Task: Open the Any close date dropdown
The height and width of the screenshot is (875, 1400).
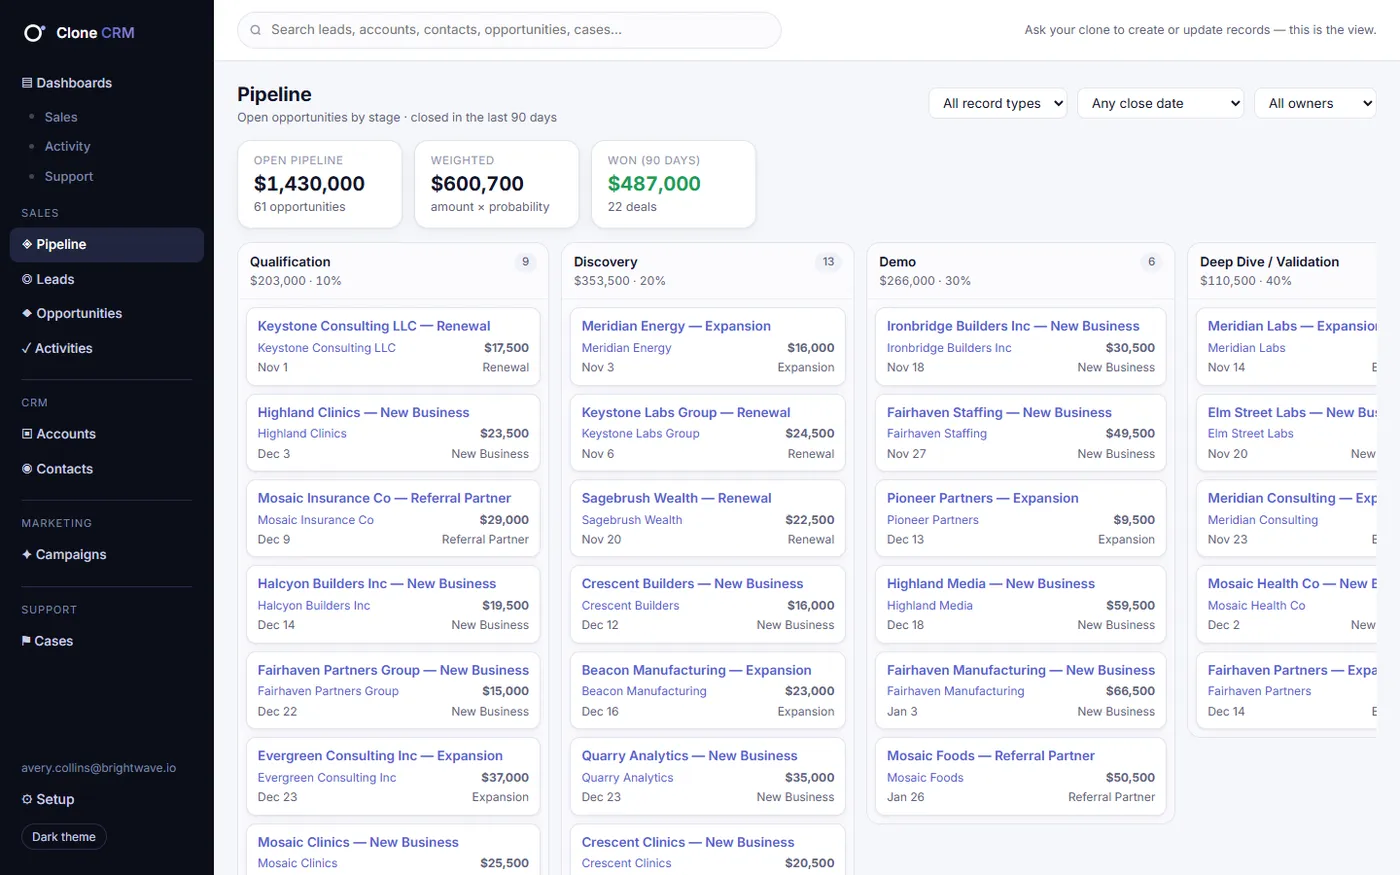Action: tap(1160, 103)
